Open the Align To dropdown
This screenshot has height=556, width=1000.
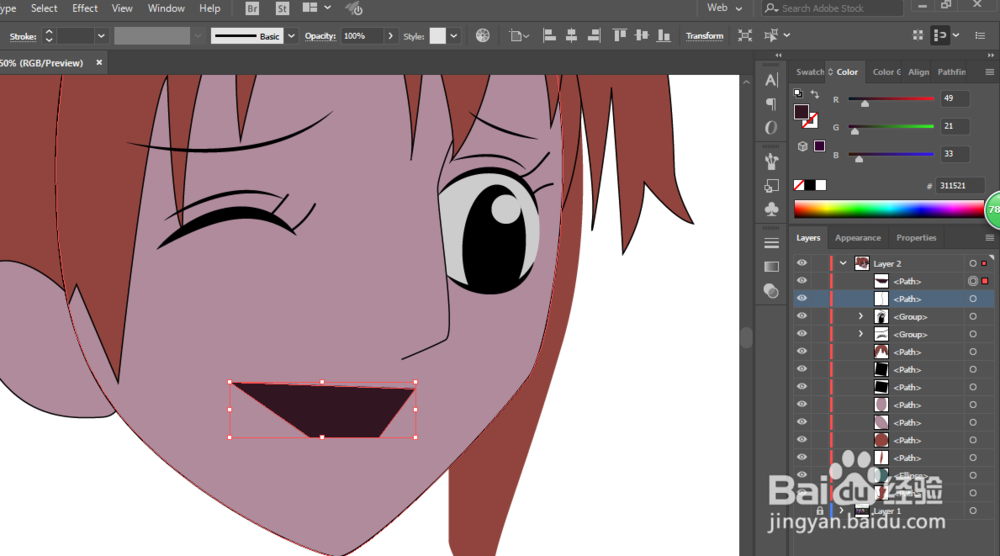coord(519,36)
